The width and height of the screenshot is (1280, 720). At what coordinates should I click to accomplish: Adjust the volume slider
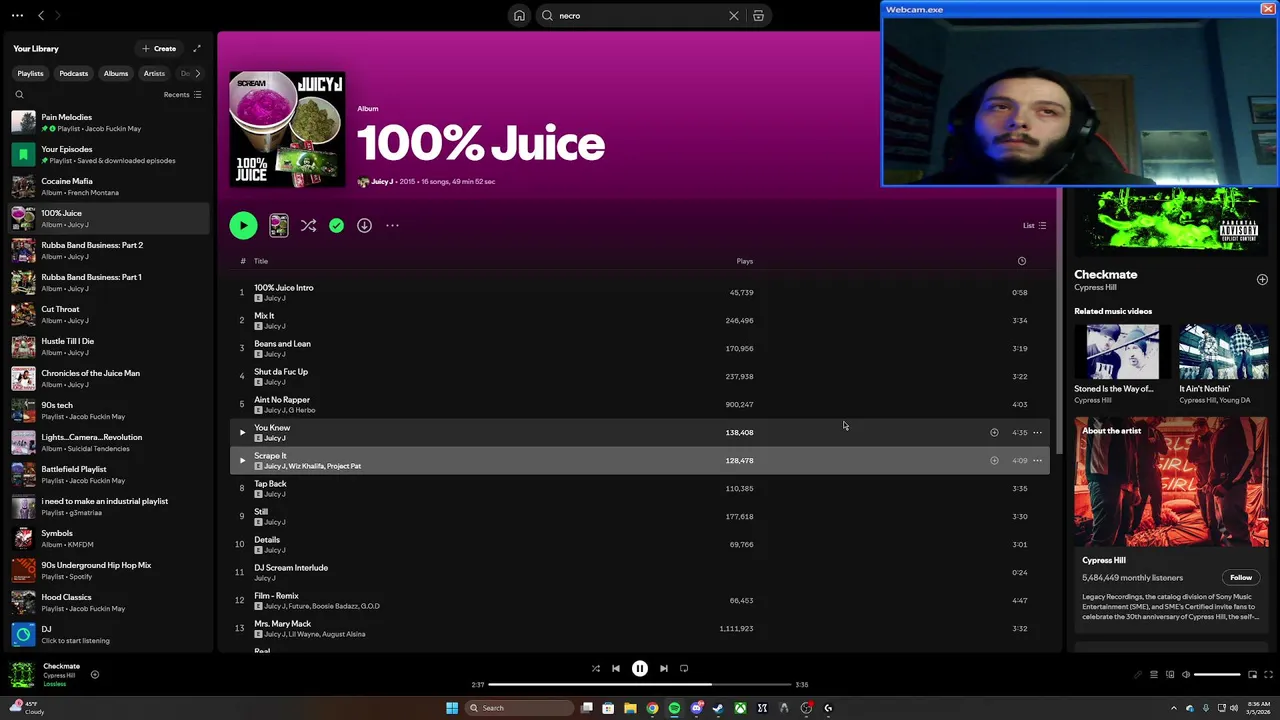pyautogui.click(x=1218, y=675)
